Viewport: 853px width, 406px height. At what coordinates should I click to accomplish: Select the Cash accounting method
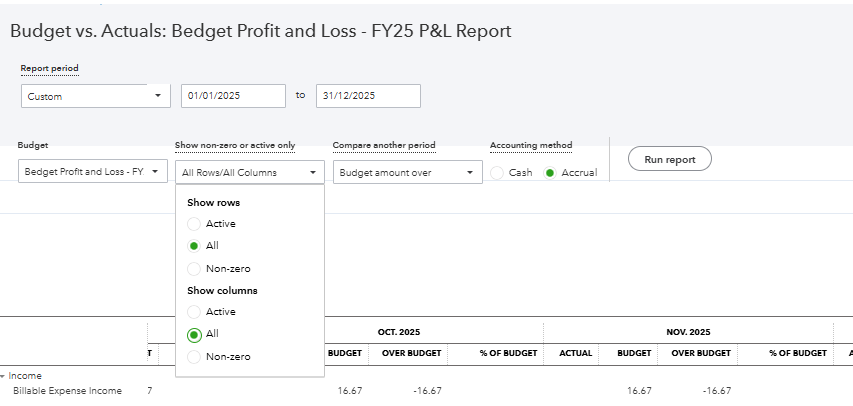tap(498, 173)
